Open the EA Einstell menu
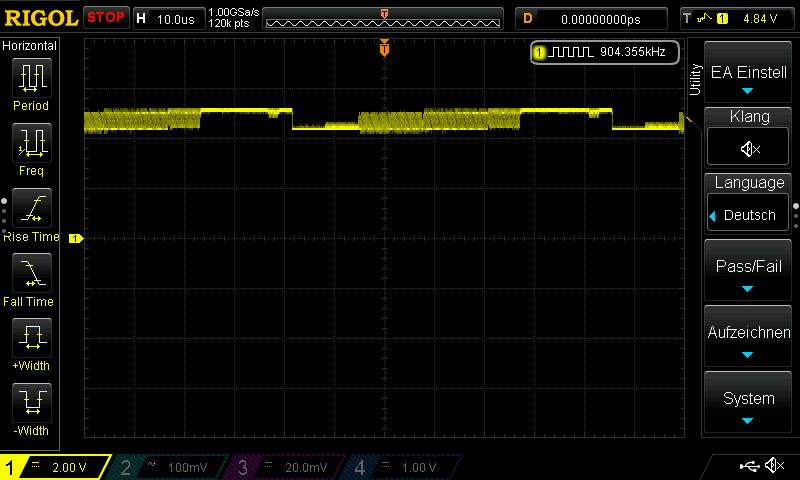Image resolution: width=800 pixels, height=480 pixels. coord(748,72)
